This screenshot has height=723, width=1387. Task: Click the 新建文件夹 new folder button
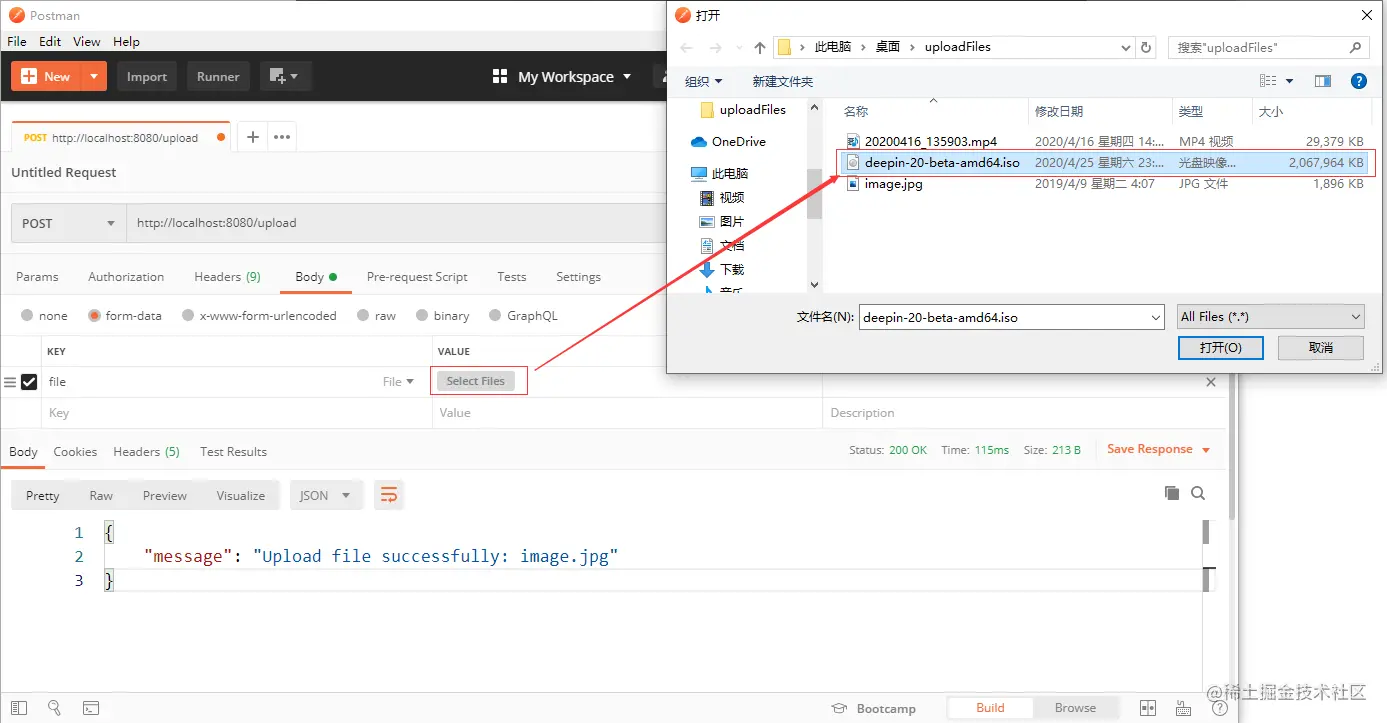783,81
